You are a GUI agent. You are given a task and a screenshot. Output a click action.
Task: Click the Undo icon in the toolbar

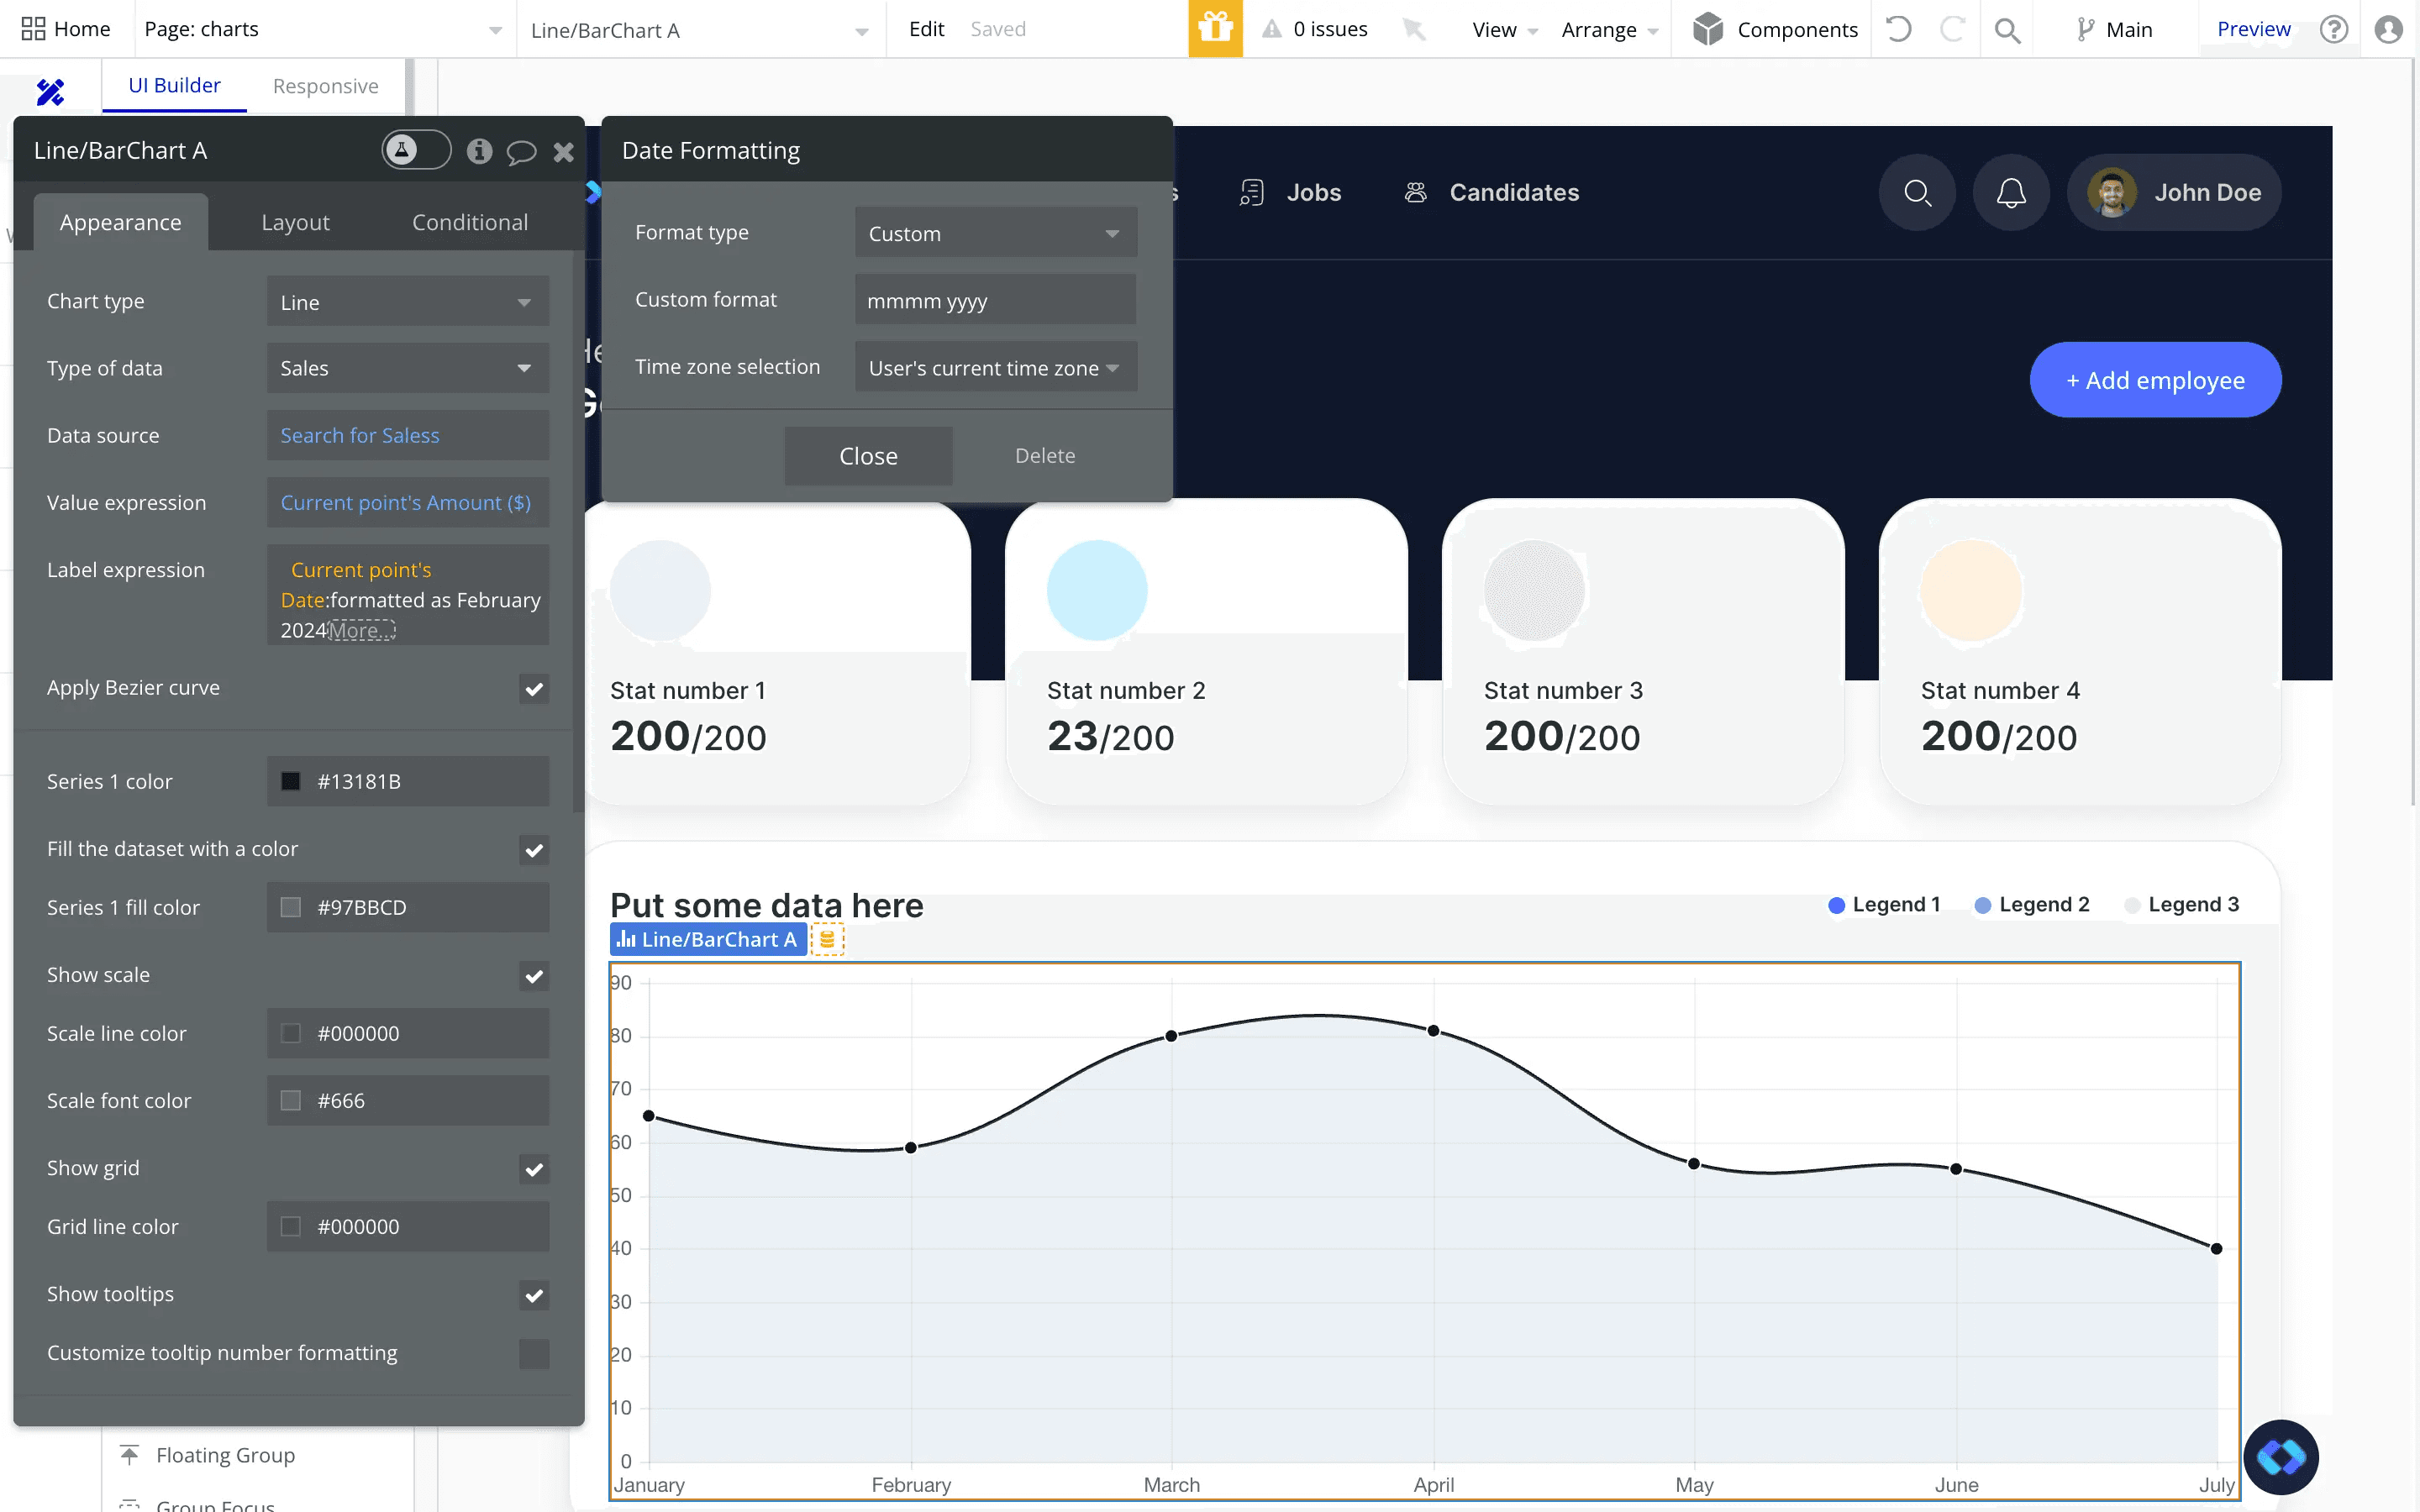point(1898,29)
